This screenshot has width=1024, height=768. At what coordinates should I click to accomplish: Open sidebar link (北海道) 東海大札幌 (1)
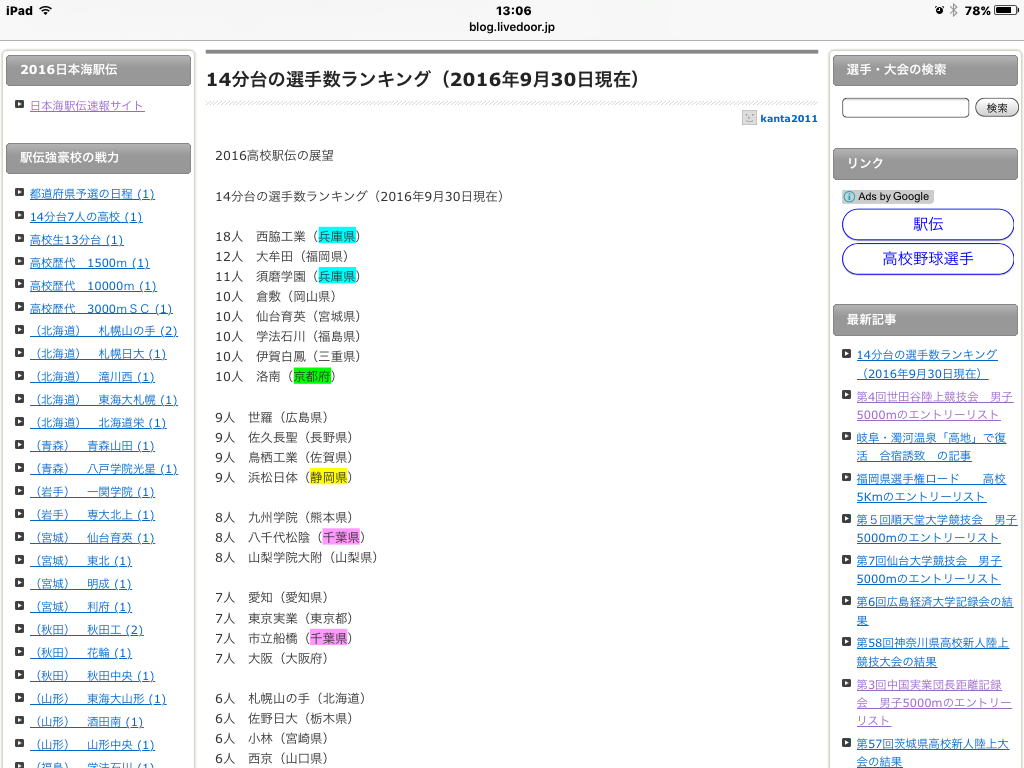coord(104,400)
